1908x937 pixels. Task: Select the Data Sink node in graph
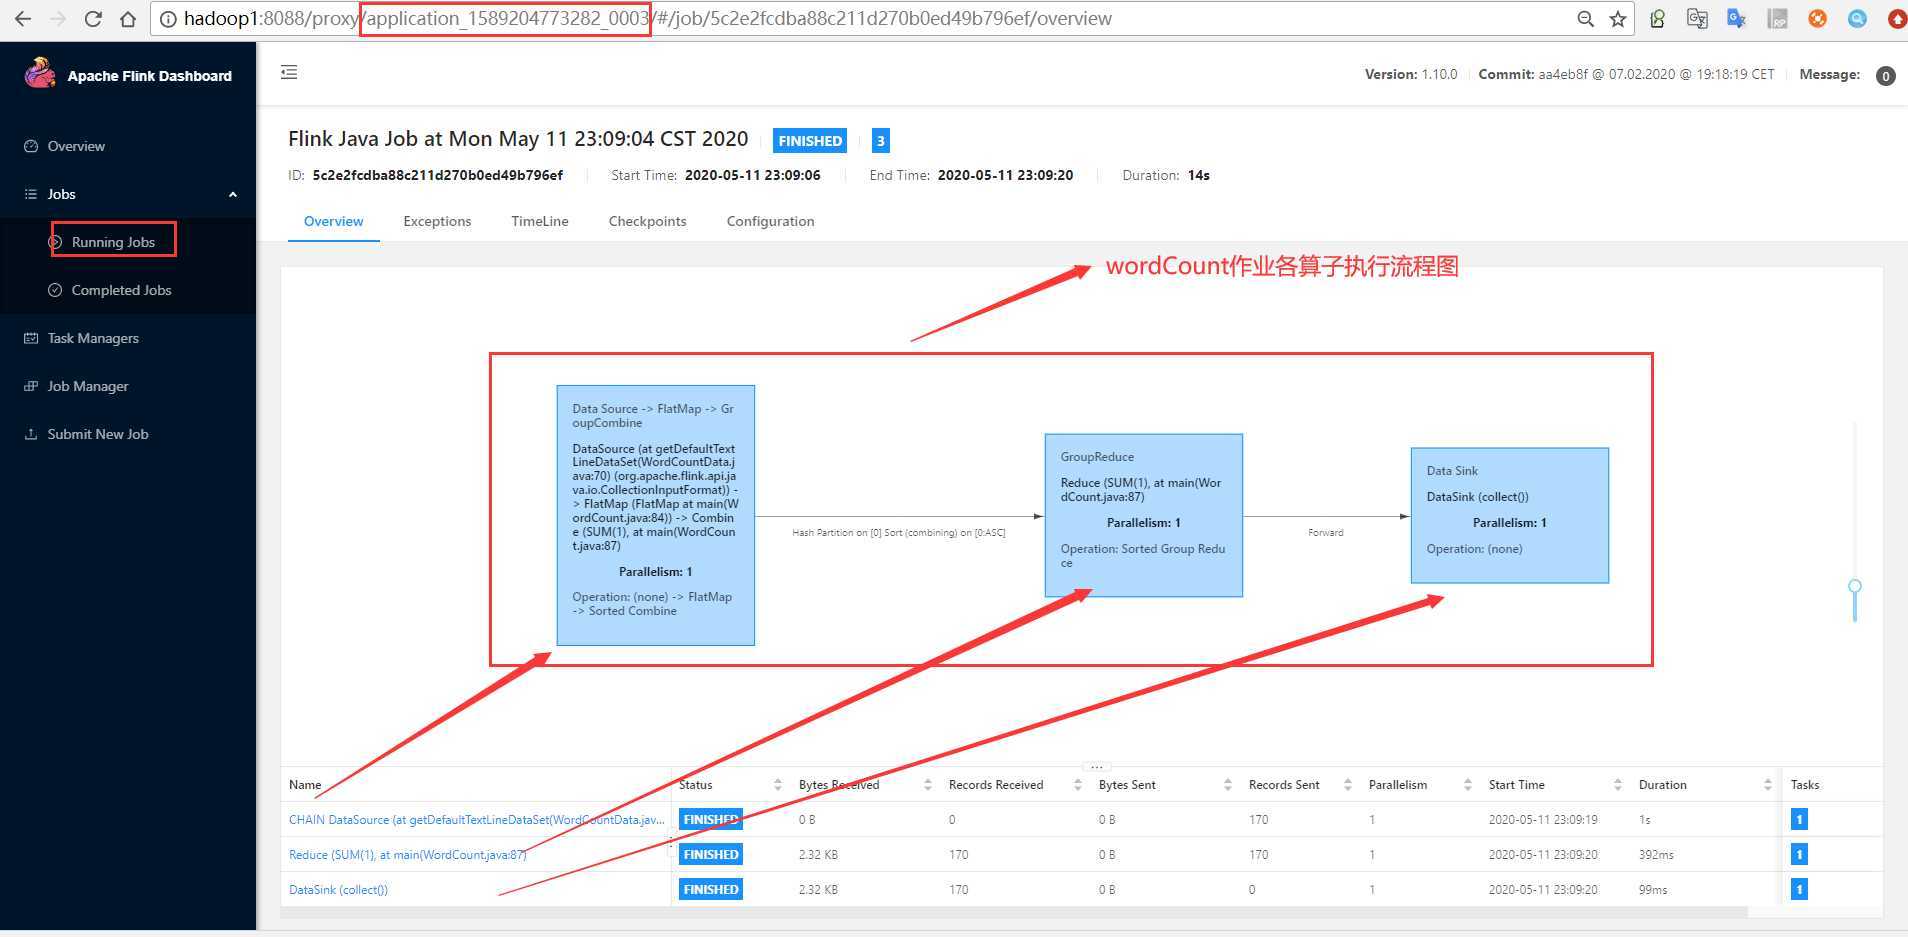coord(1510,515)
